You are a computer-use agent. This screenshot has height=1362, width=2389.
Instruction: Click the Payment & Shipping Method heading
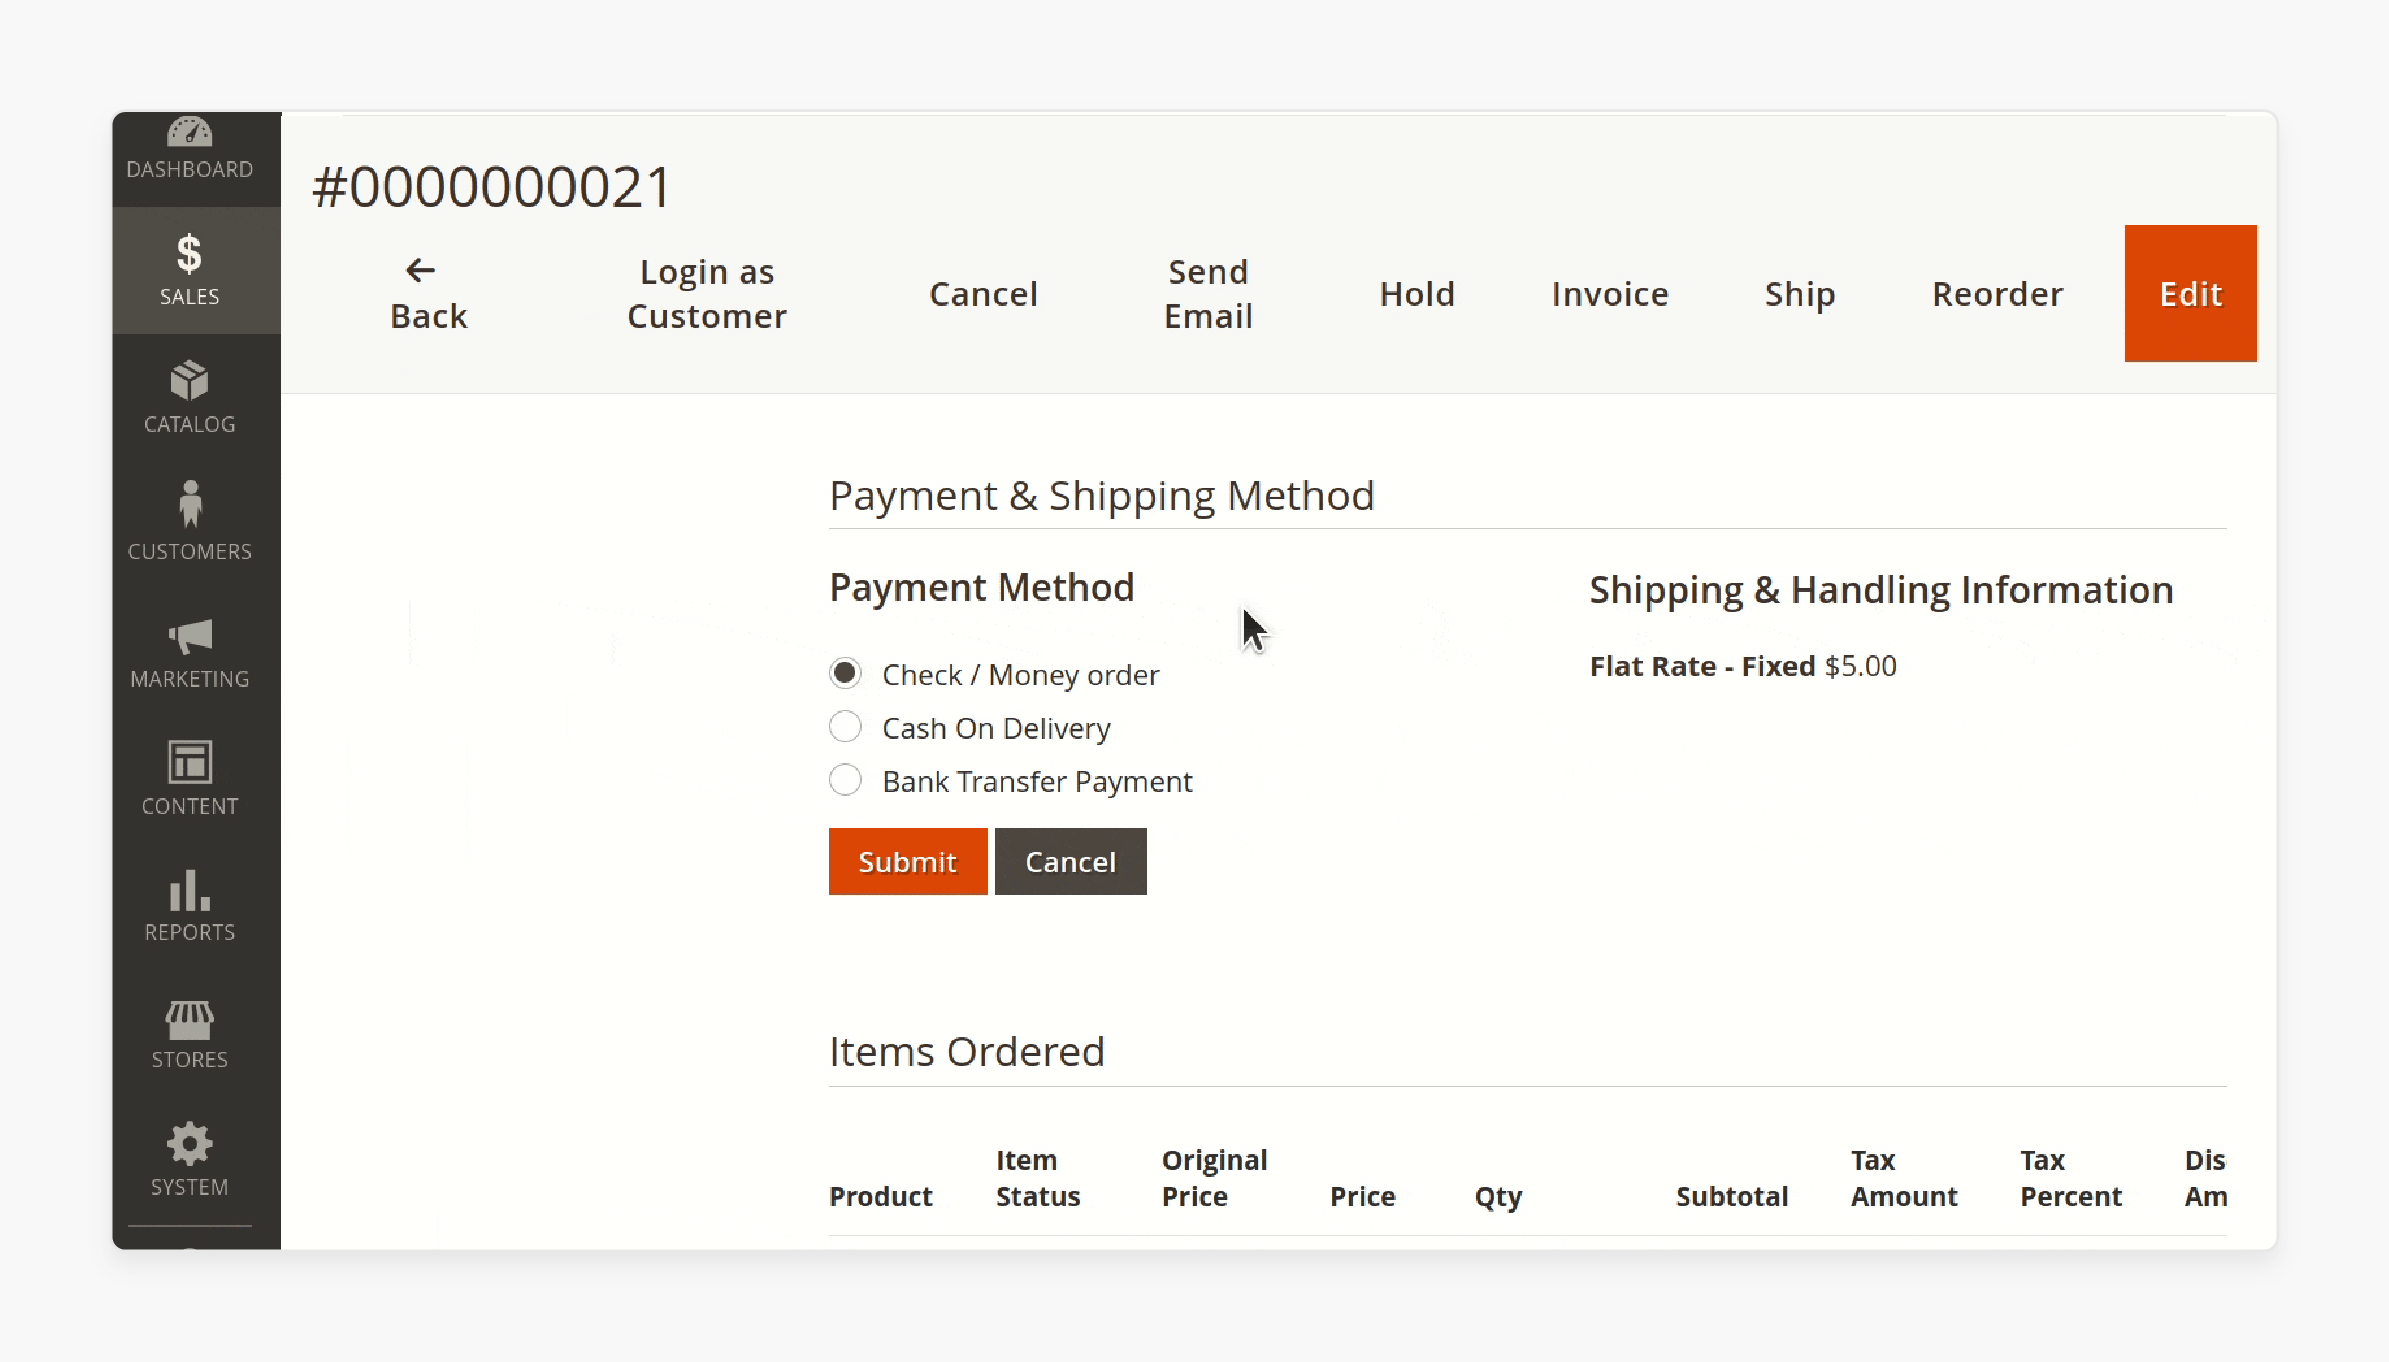tap(1102, 496)
